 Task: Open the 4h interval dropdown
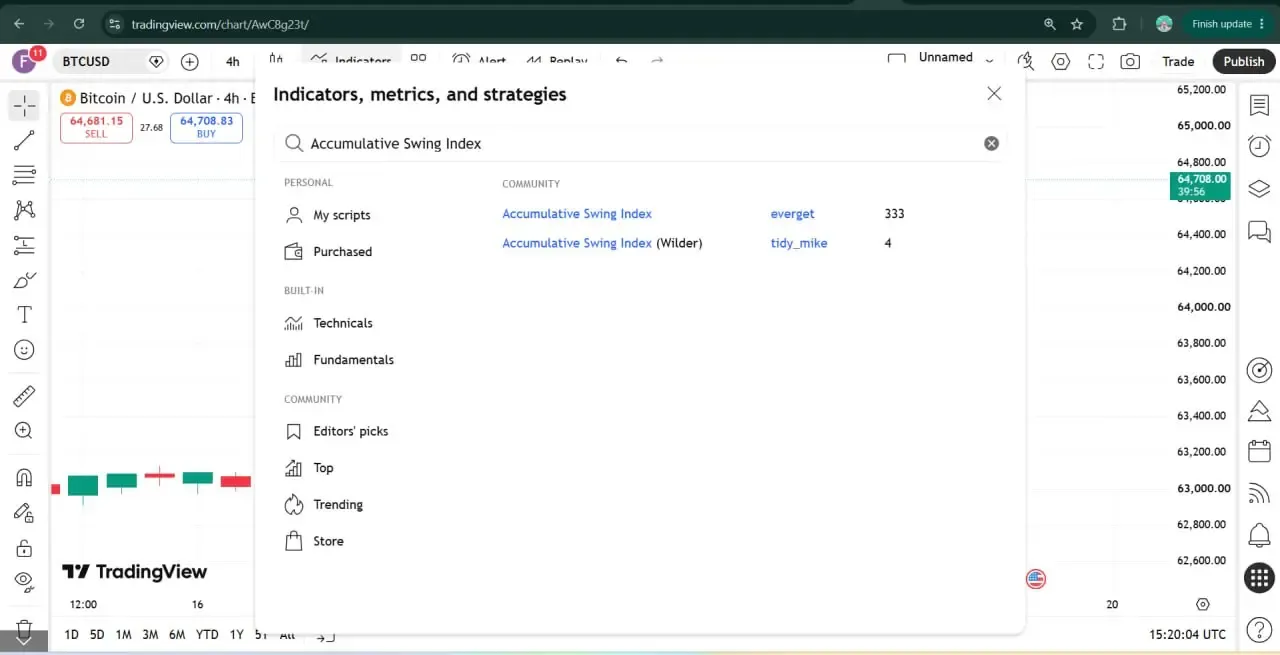233,62
